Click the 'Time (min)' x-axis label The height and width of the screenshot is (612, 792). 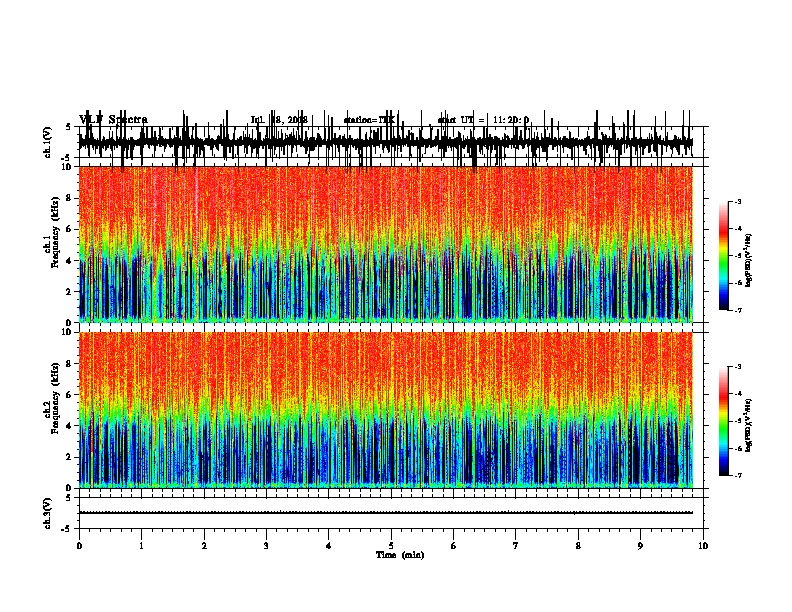(x=400, y=555)
